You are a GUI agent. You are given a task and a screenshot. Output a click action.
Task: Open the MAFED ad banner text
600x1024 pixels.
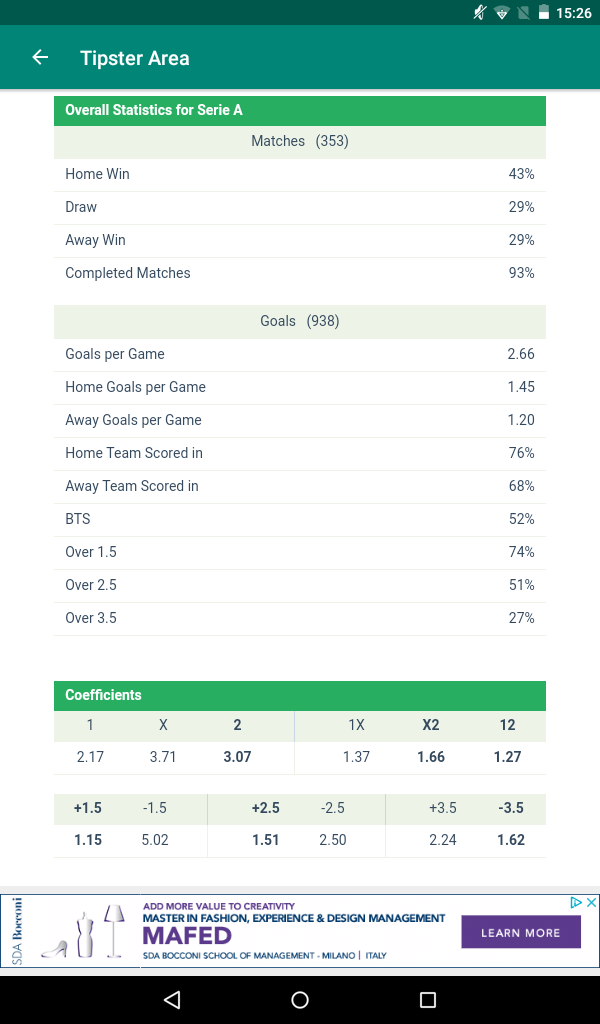pyautogui.click(x=187, y=936)
